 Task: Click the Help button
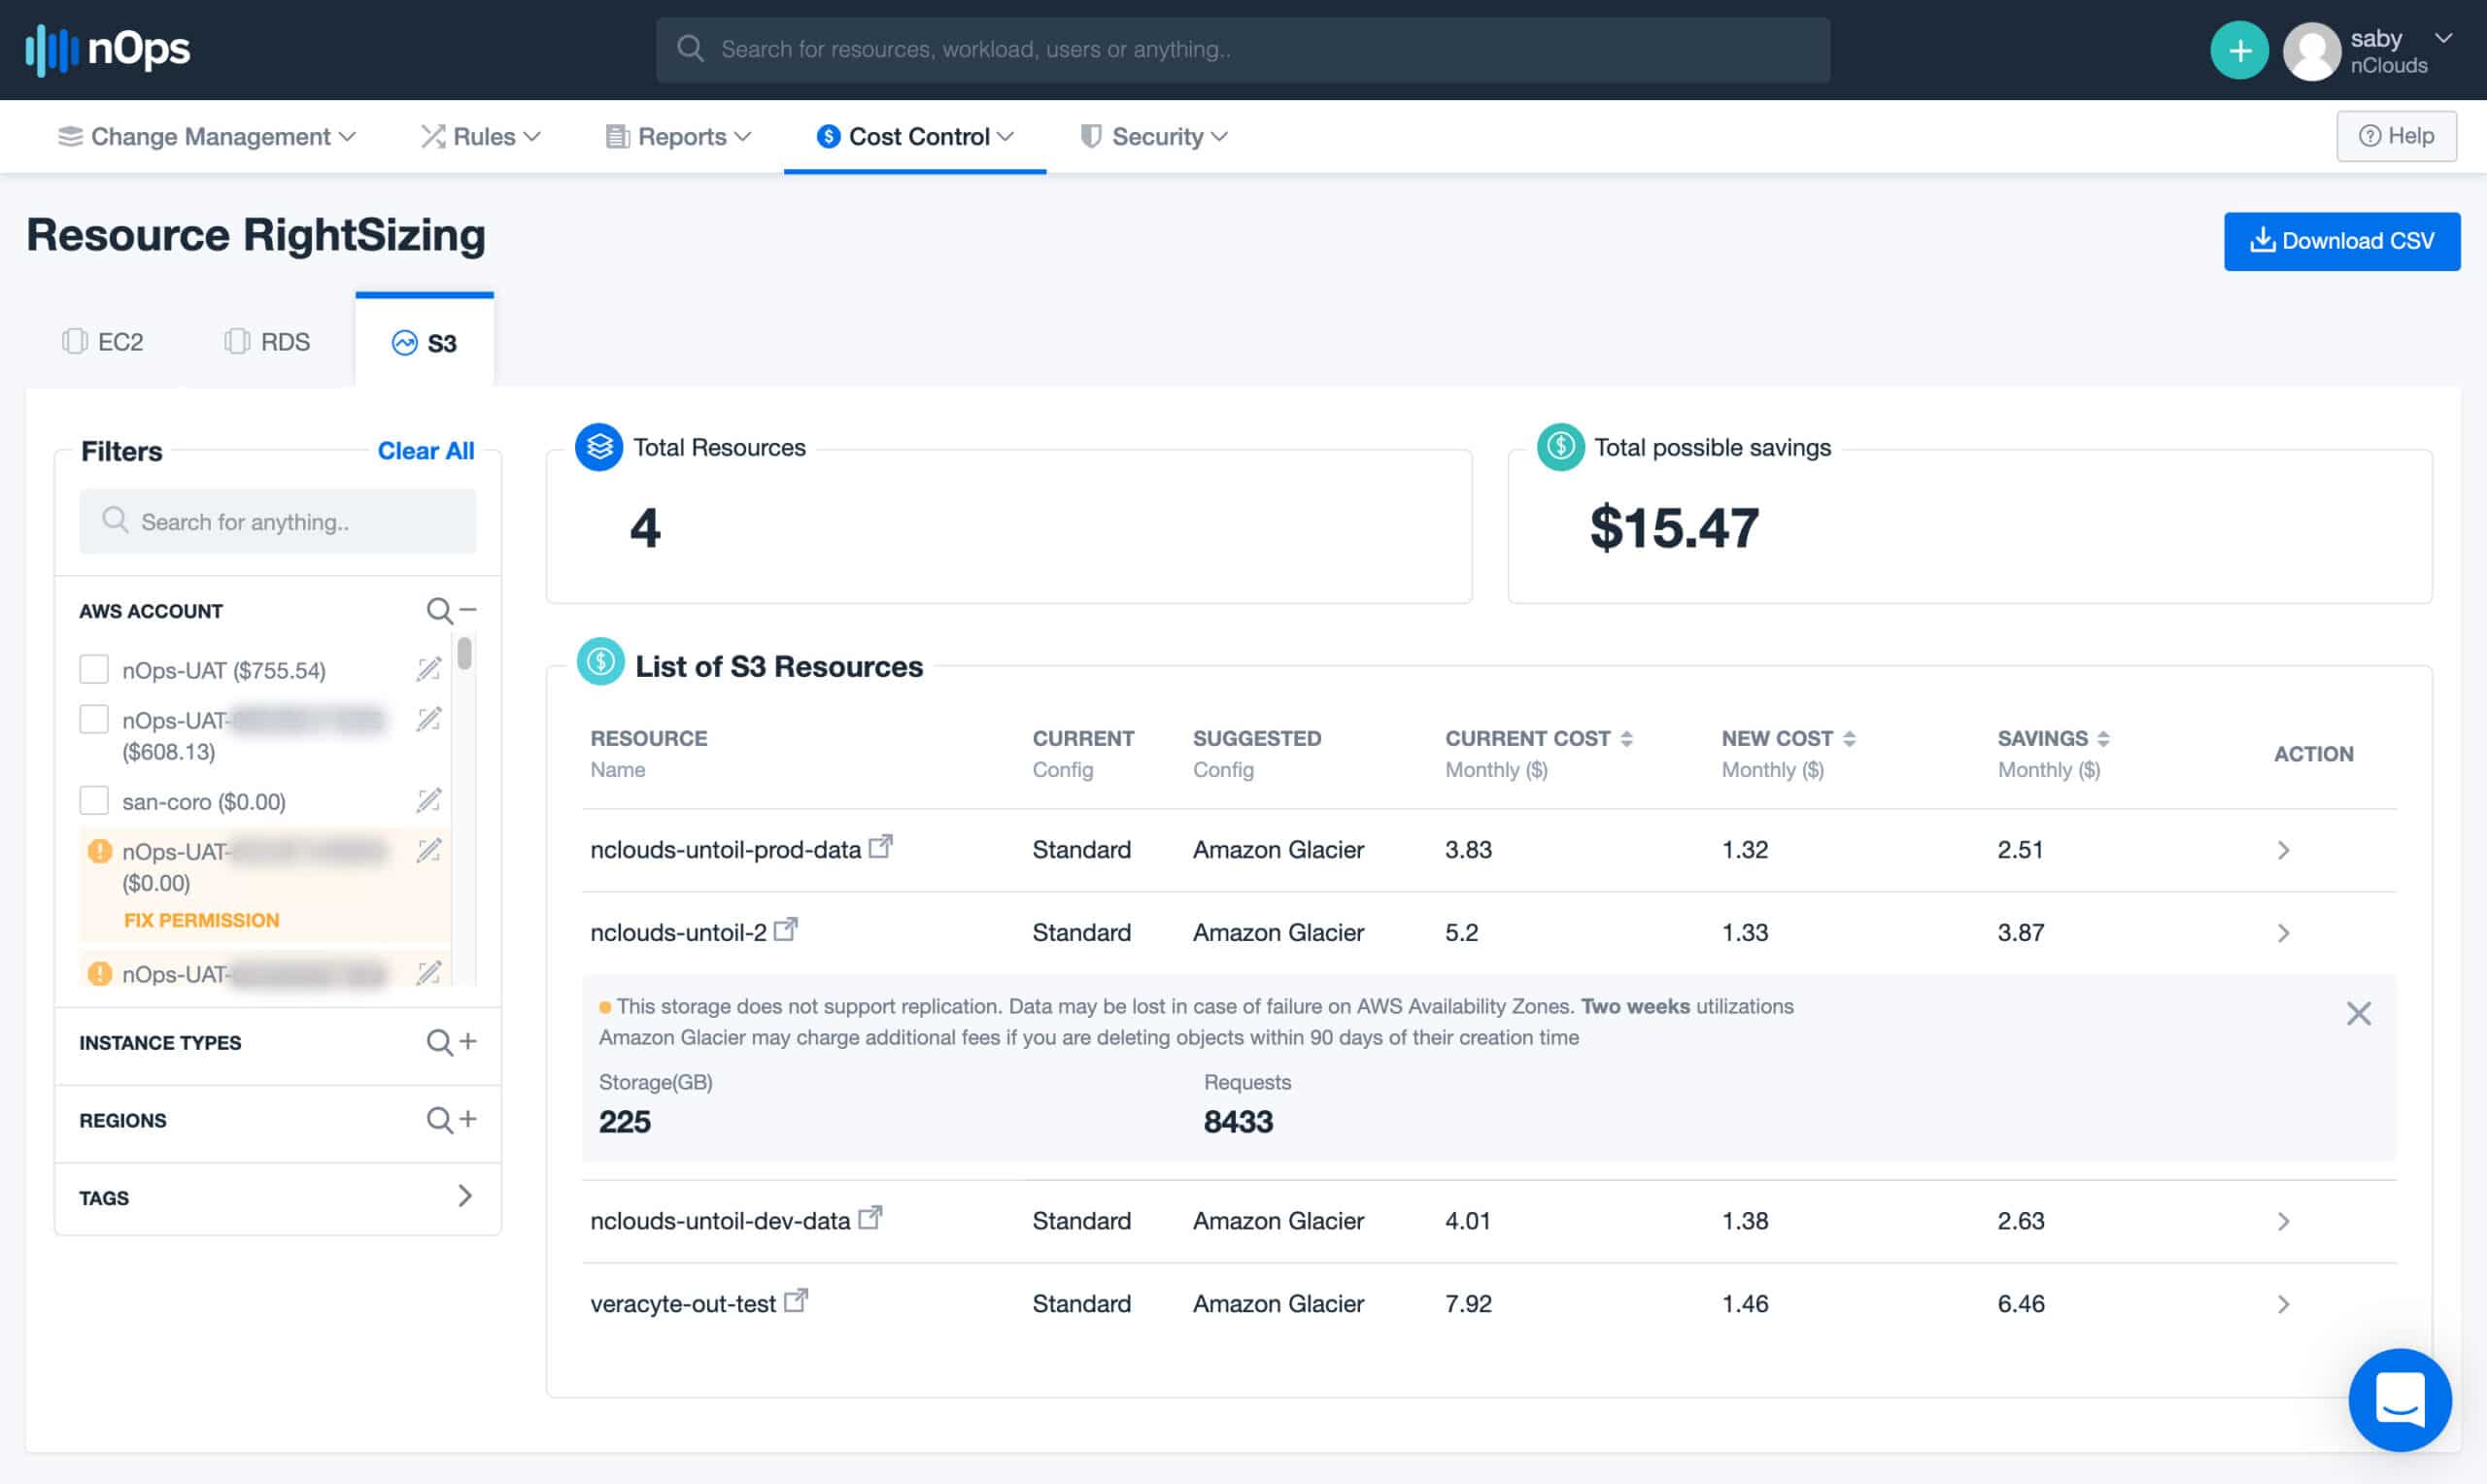pos(2396,136)
